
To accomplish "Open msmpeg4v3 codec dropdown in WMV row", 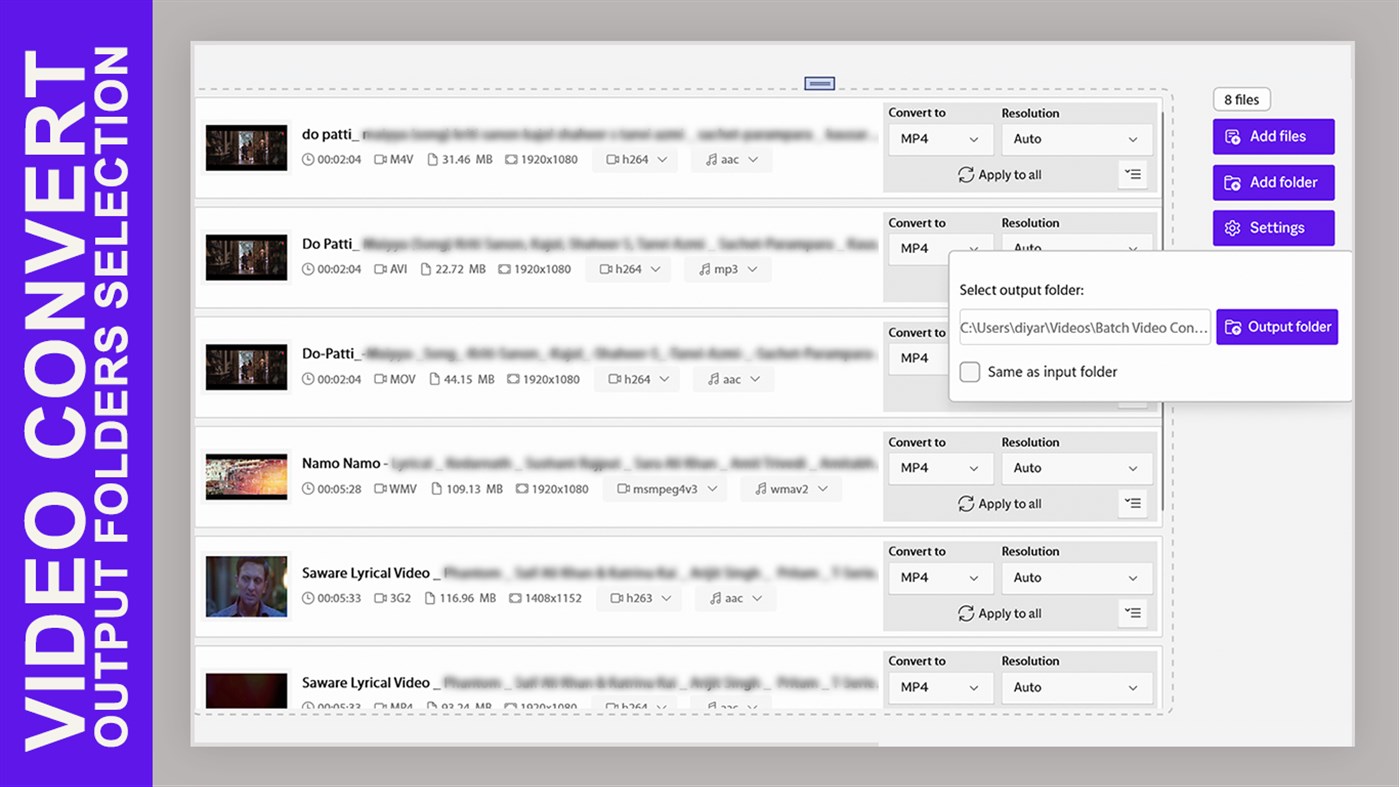I will pos(667,490).
